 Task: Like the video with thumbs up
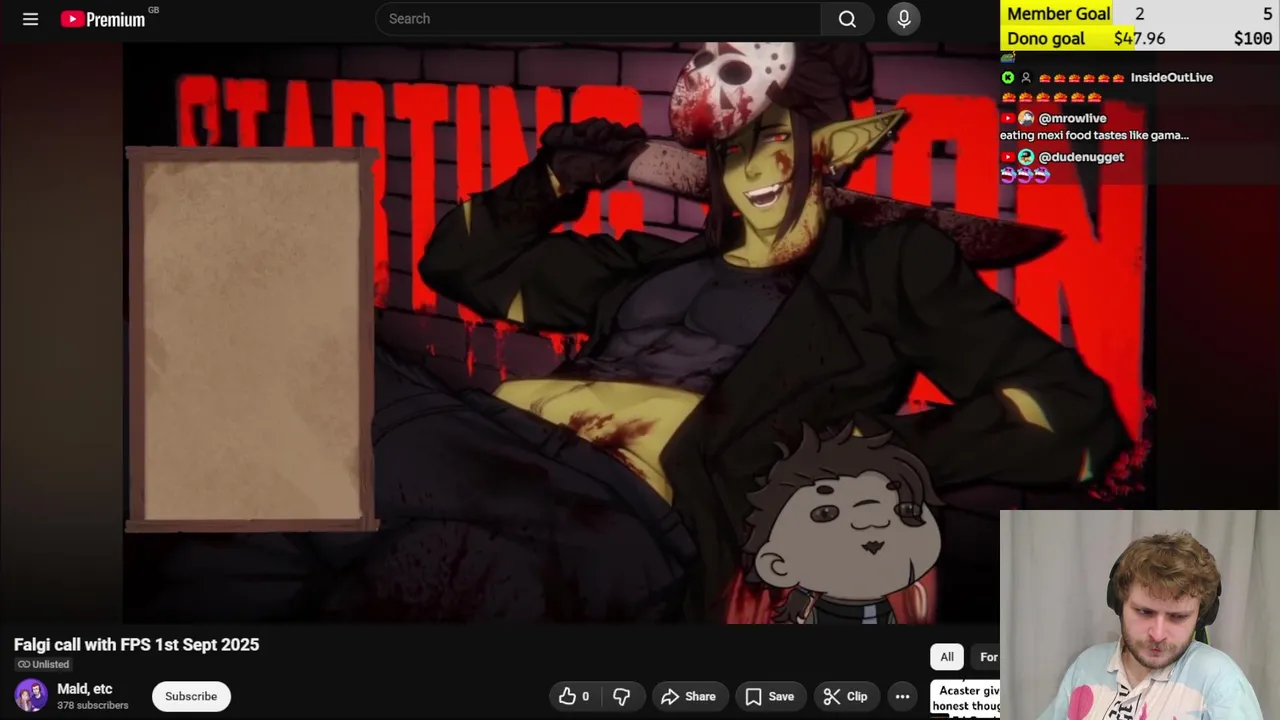575,696
